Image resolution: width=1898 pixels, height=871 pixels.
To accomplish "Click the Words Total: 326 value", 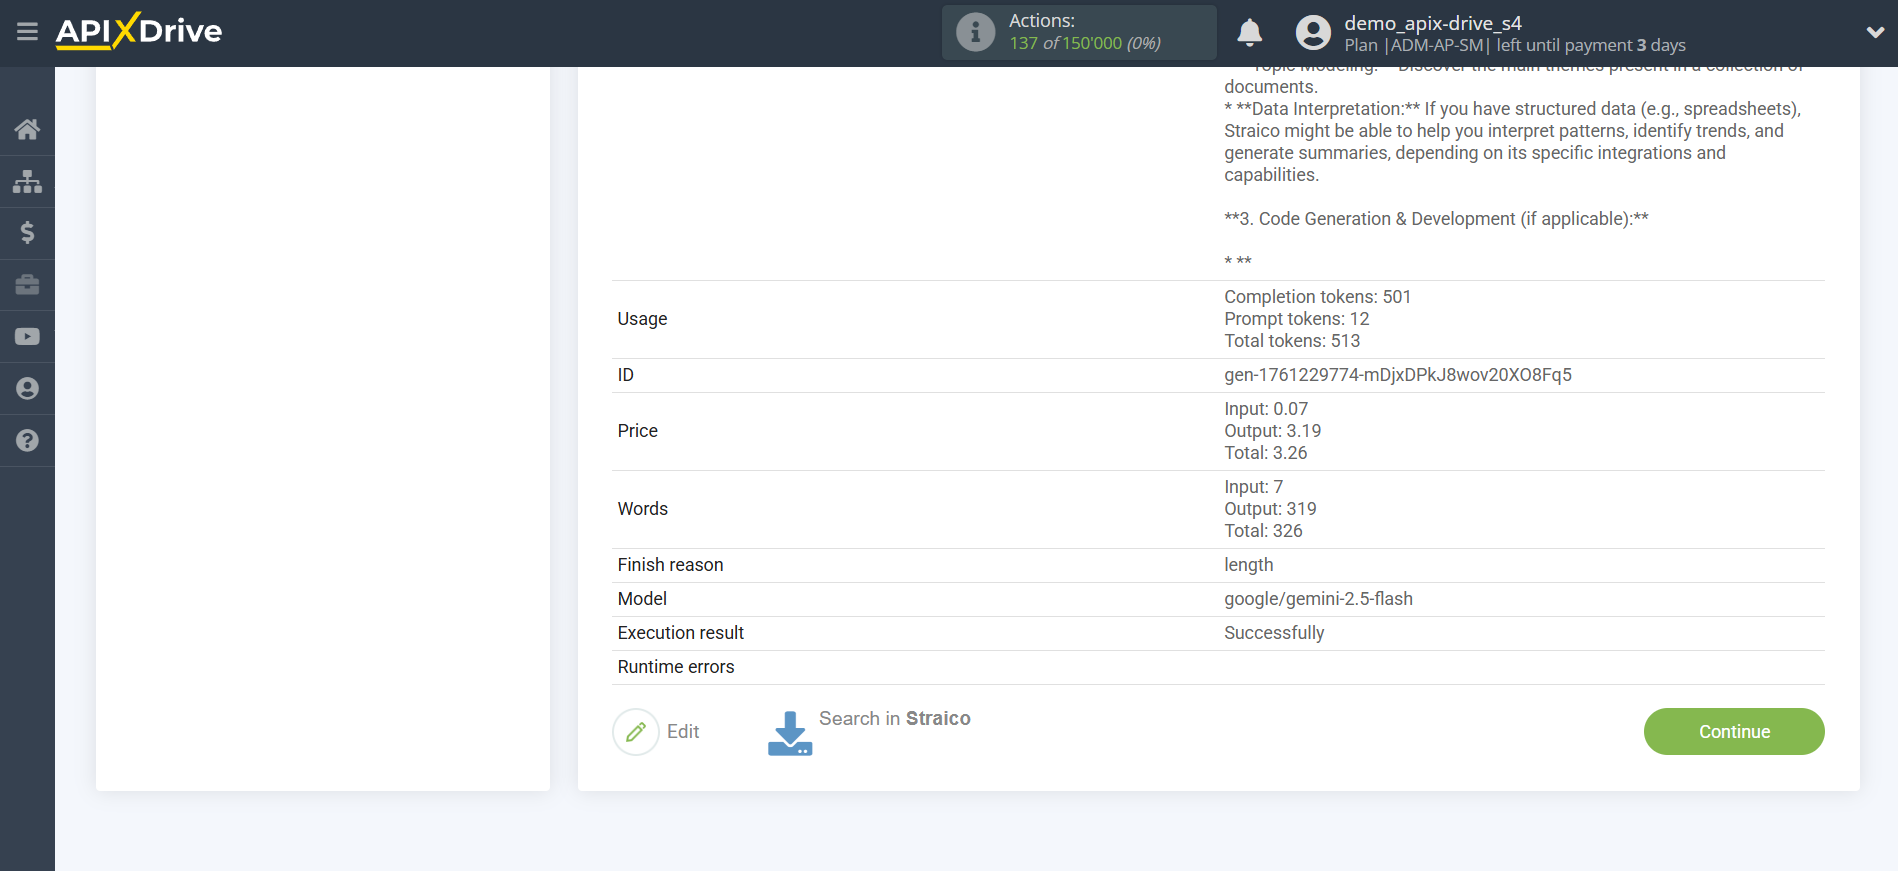I will [x=1263, y=531].
